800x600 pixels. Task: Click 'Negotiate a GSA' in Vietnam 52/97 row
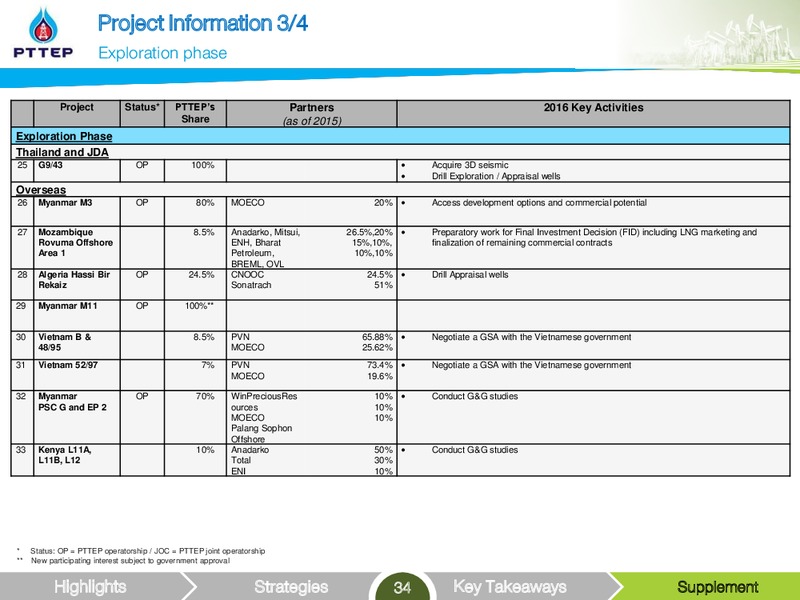click(531, 365)
